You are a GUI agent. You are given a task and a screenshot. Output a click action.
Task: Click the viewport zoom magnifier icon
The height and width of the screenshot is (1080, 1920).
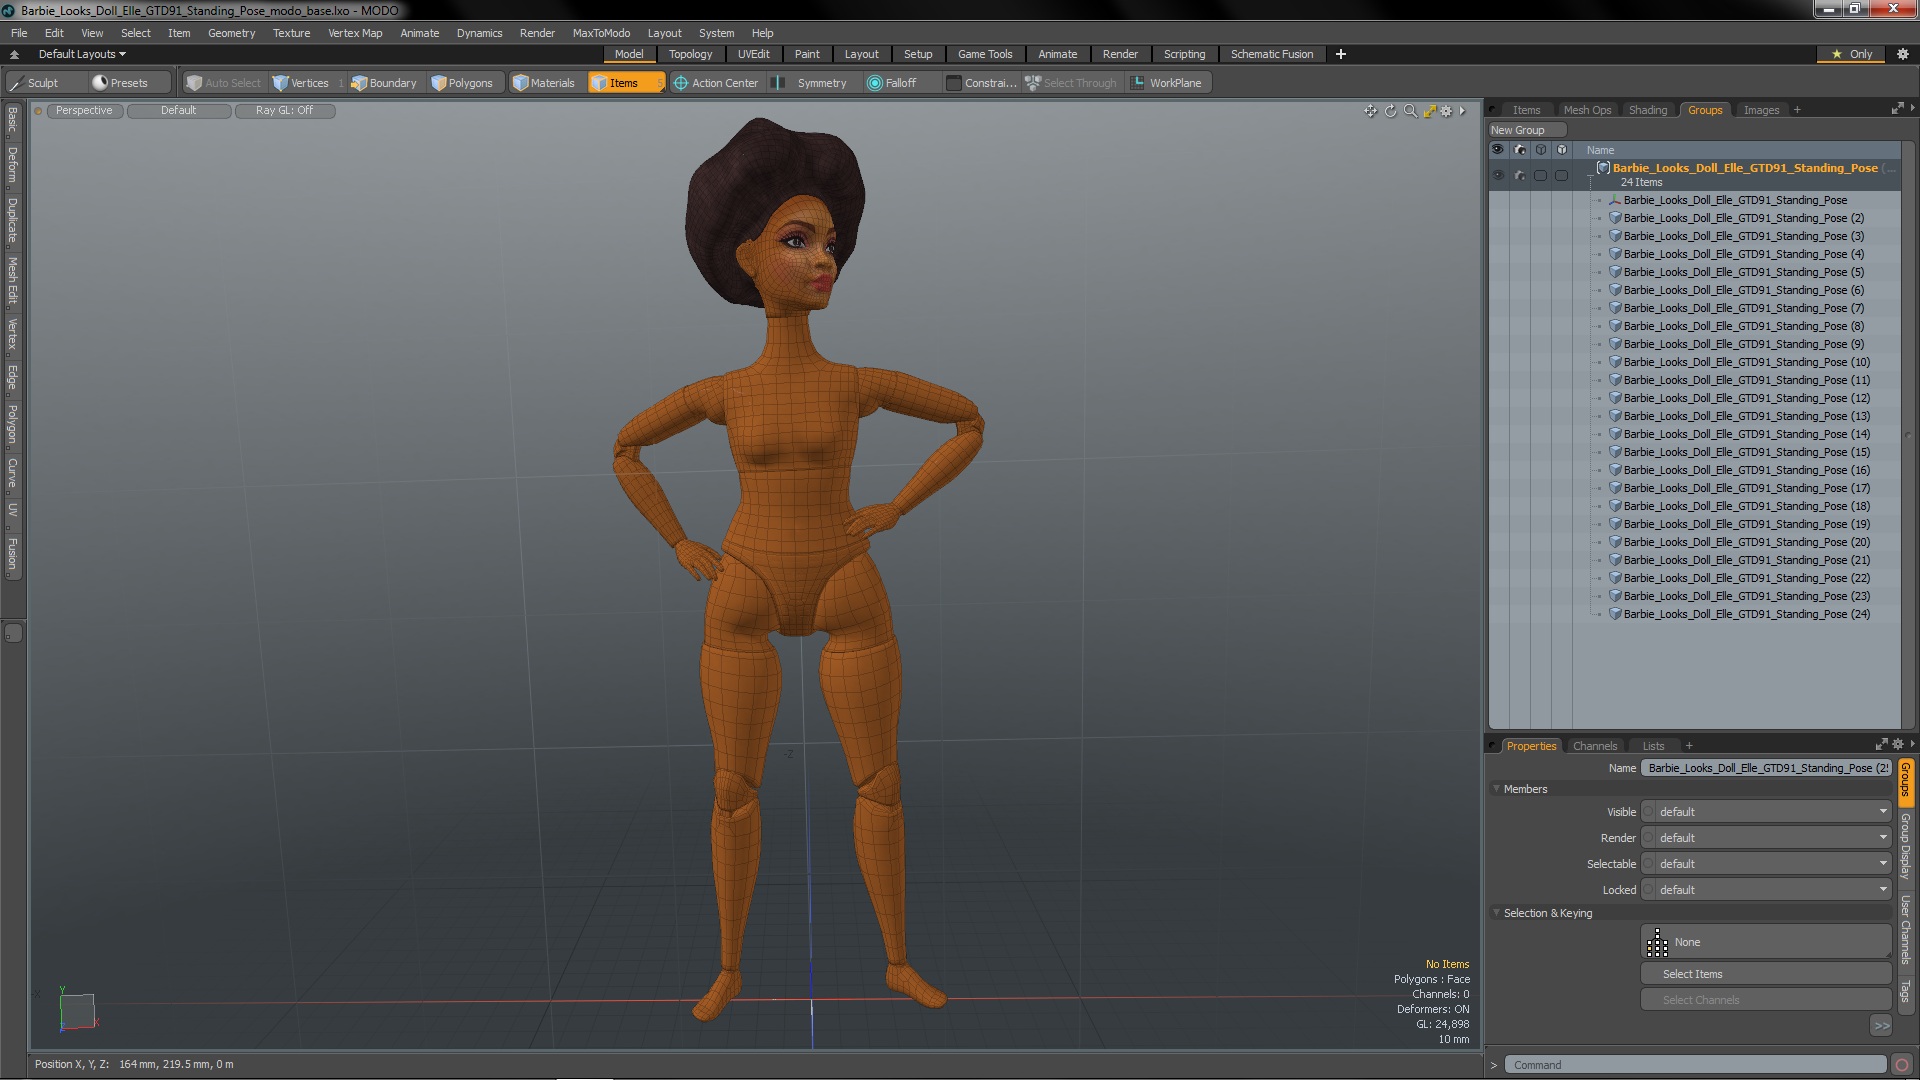click(x=1410, y=111)
